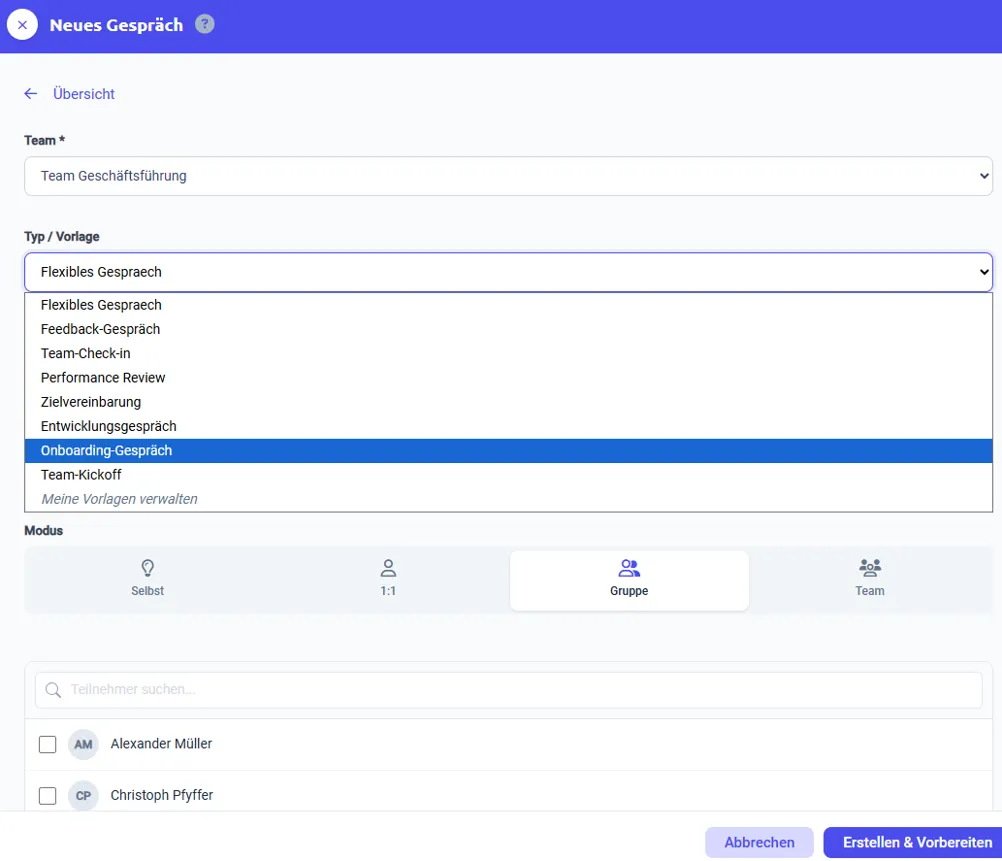Choose Flexibles Gespraech from the list
The image size is (1002, 861).
point(508,305)
